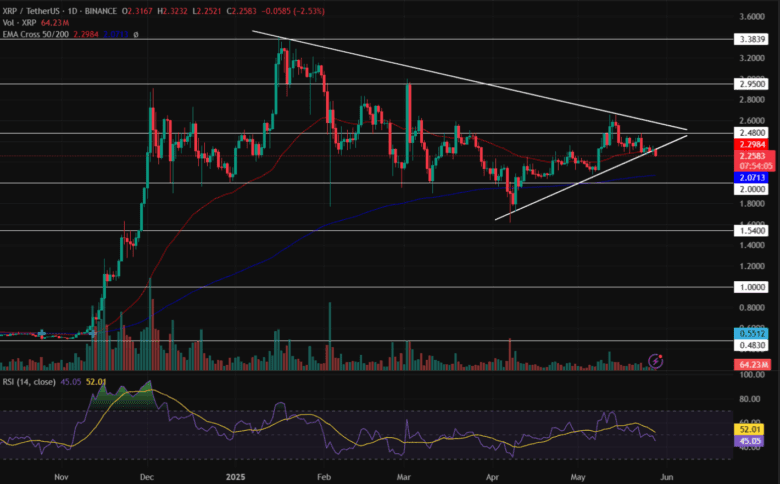Select the EMA Cross 50/200 indicator legend

pos(36,34)
